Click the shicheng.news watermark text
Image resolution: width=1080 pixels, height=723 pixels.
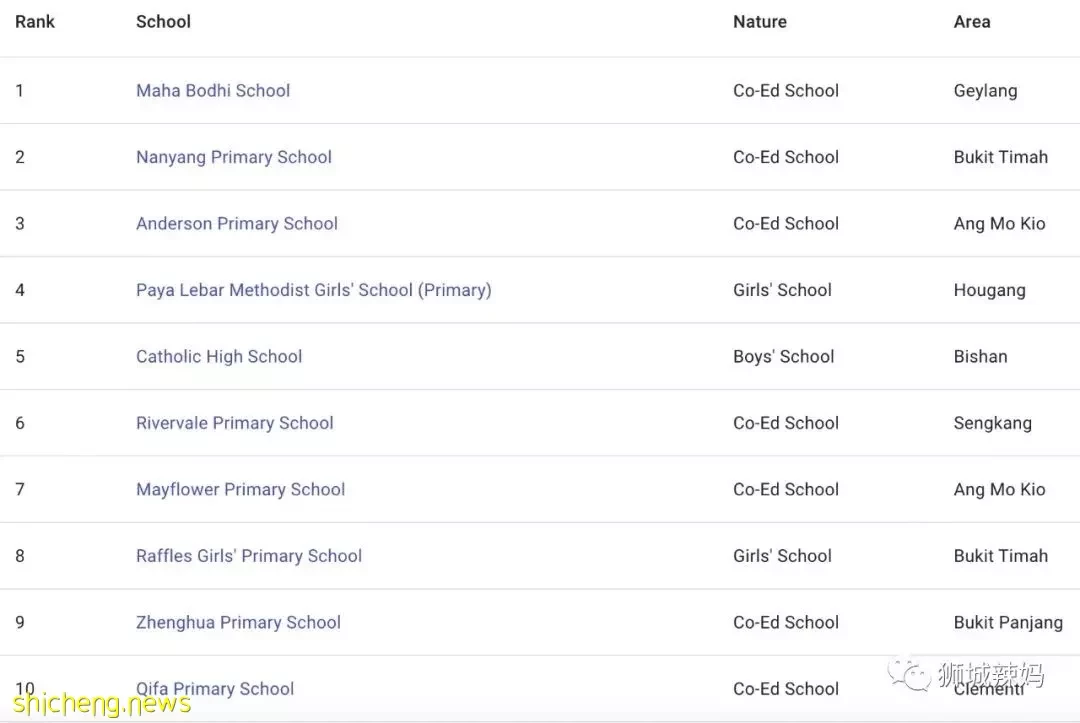[102, 703]
